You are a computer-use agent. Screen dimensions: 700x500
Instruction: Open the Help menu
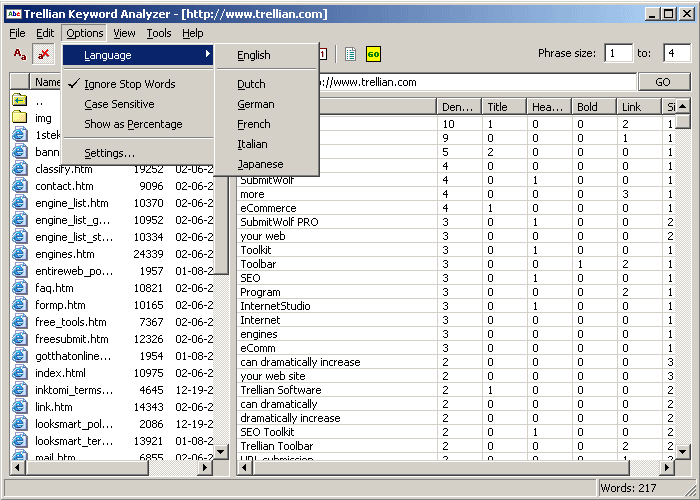pyautogui.click(x=193, y=33)
